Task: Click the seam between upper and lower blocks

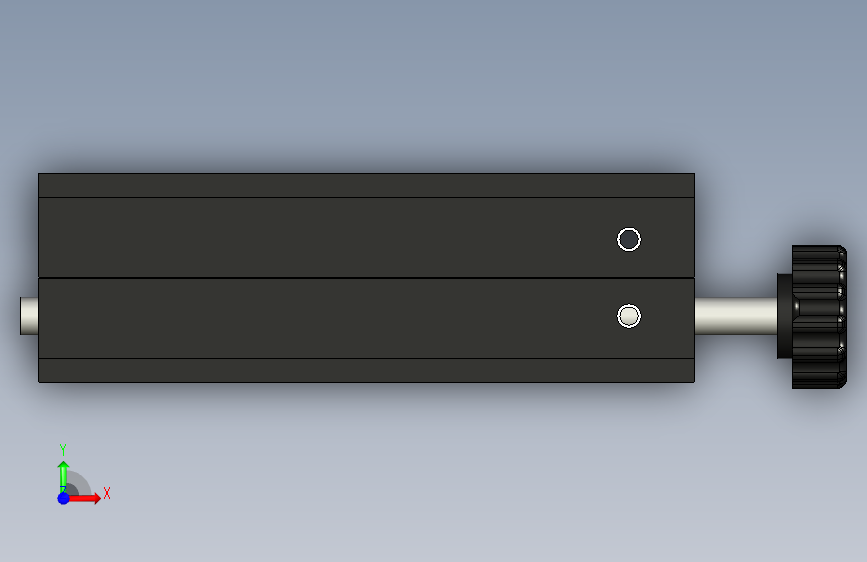Action: pyautogui.click(x=366, y=278)
